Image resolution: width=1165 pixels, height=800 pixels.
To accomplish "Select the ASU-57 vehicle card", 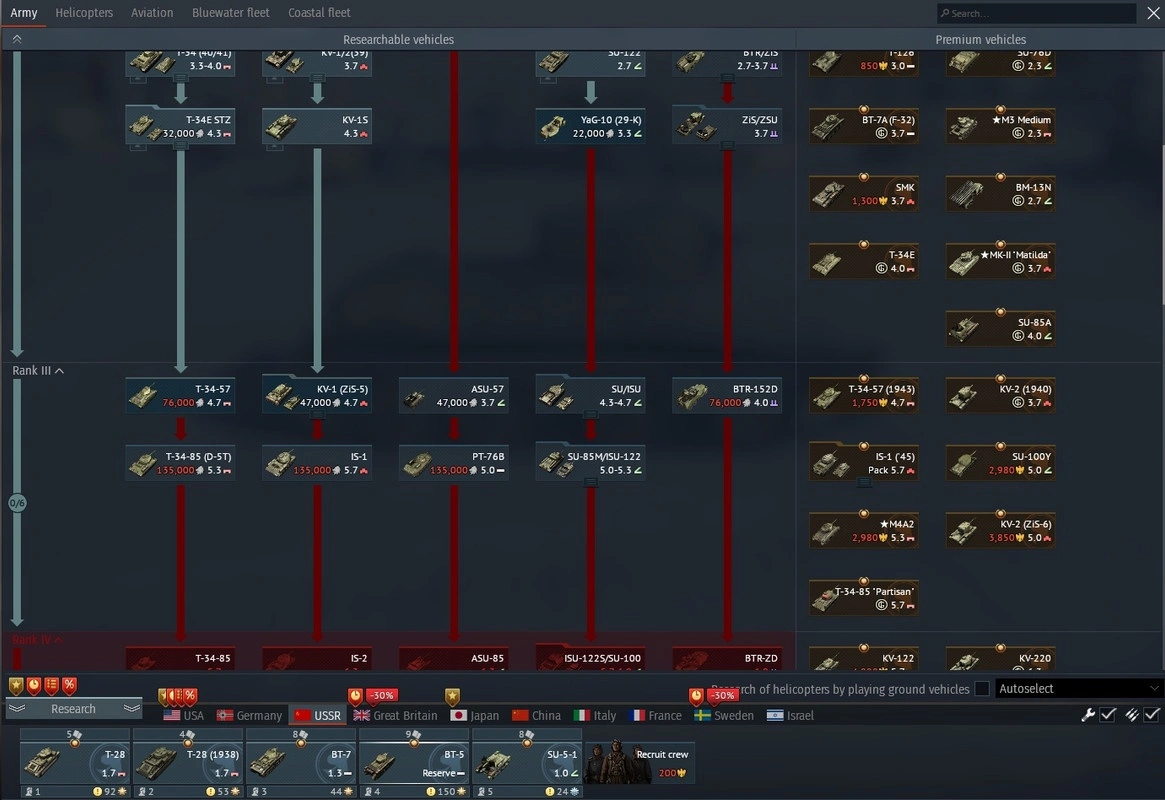I will coord(453,396).
